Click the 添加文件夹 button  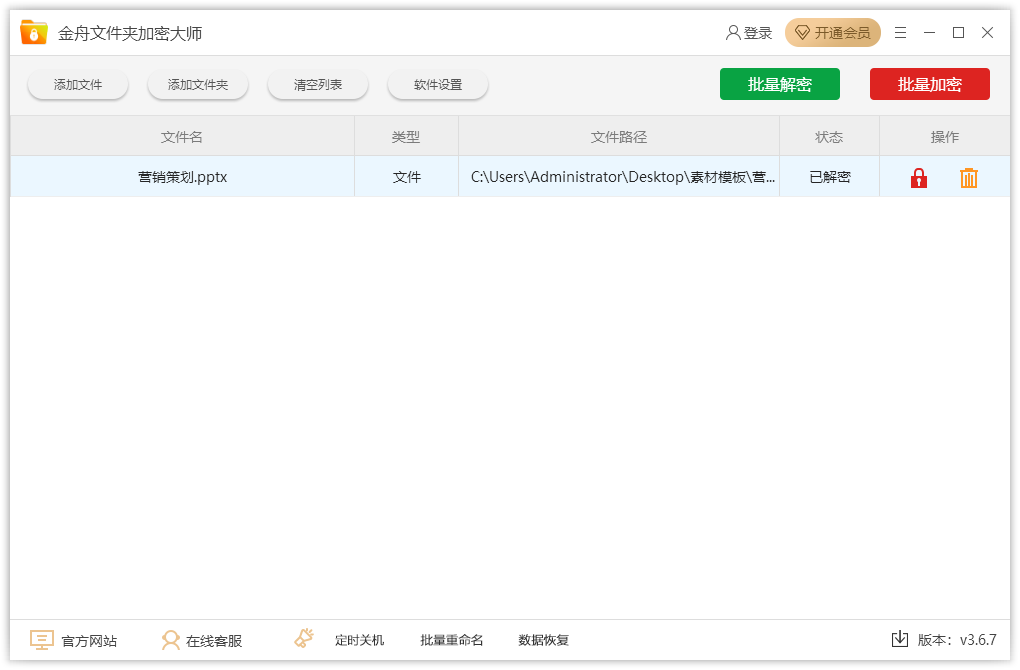(x=198, y=85)
